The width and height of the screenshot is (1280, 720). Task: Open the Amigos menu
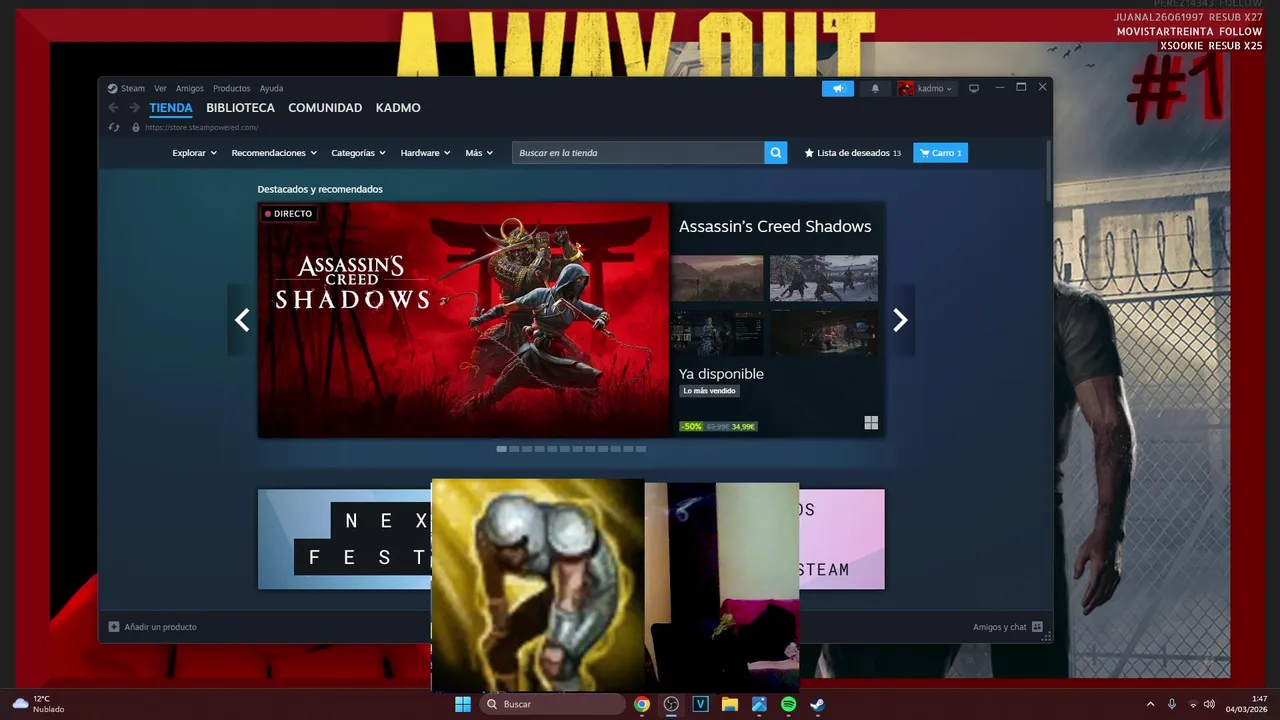coord(190,88)
